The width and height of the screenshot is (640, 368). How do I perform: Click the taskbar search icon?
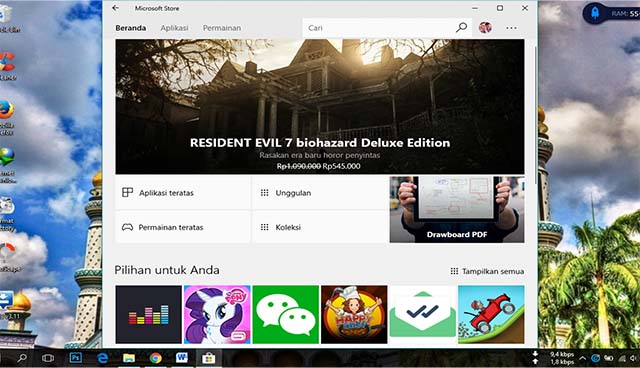tap(22, 358)
